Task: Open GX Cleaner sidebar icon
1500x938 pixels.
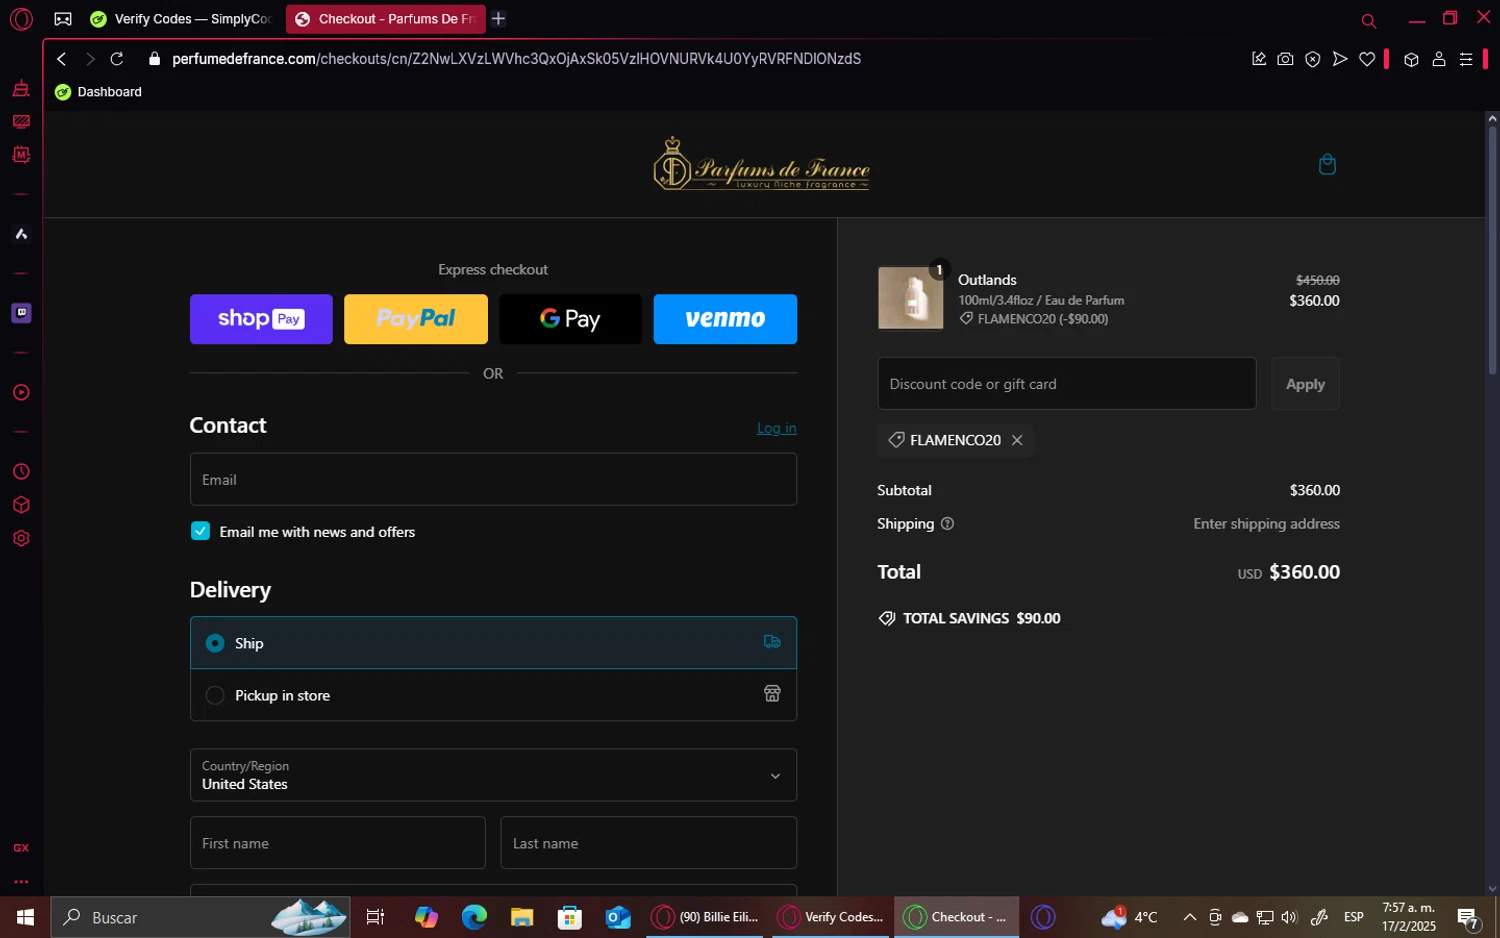Action: pos(21,88)
